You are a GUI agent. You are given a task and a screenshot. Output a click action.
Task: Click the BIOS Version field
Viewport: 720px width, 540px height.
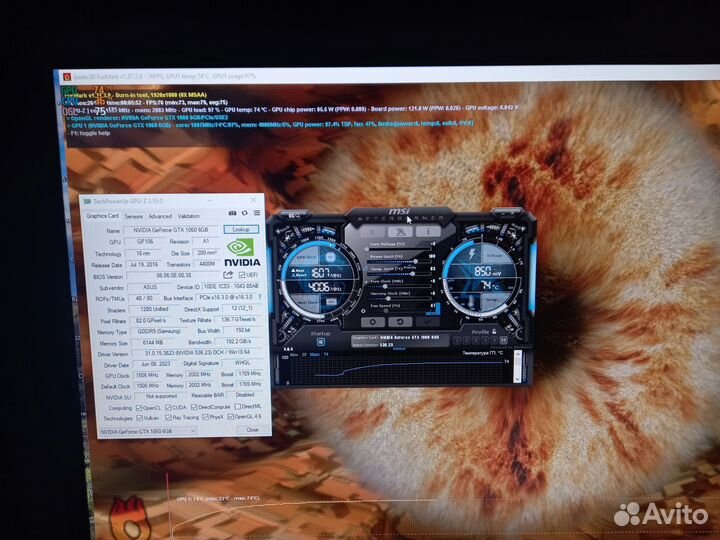click(x=174, y=276)
